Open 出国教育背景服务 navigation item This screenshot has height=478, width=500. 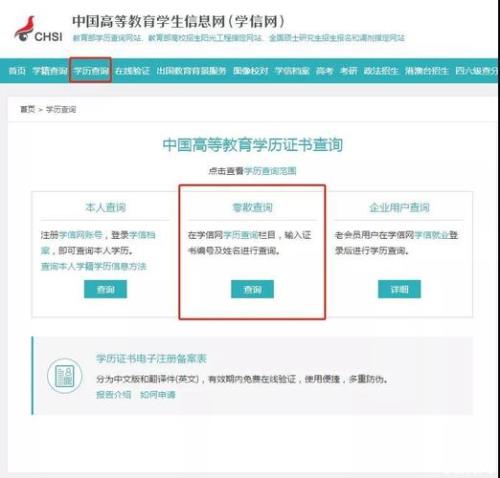191,71
